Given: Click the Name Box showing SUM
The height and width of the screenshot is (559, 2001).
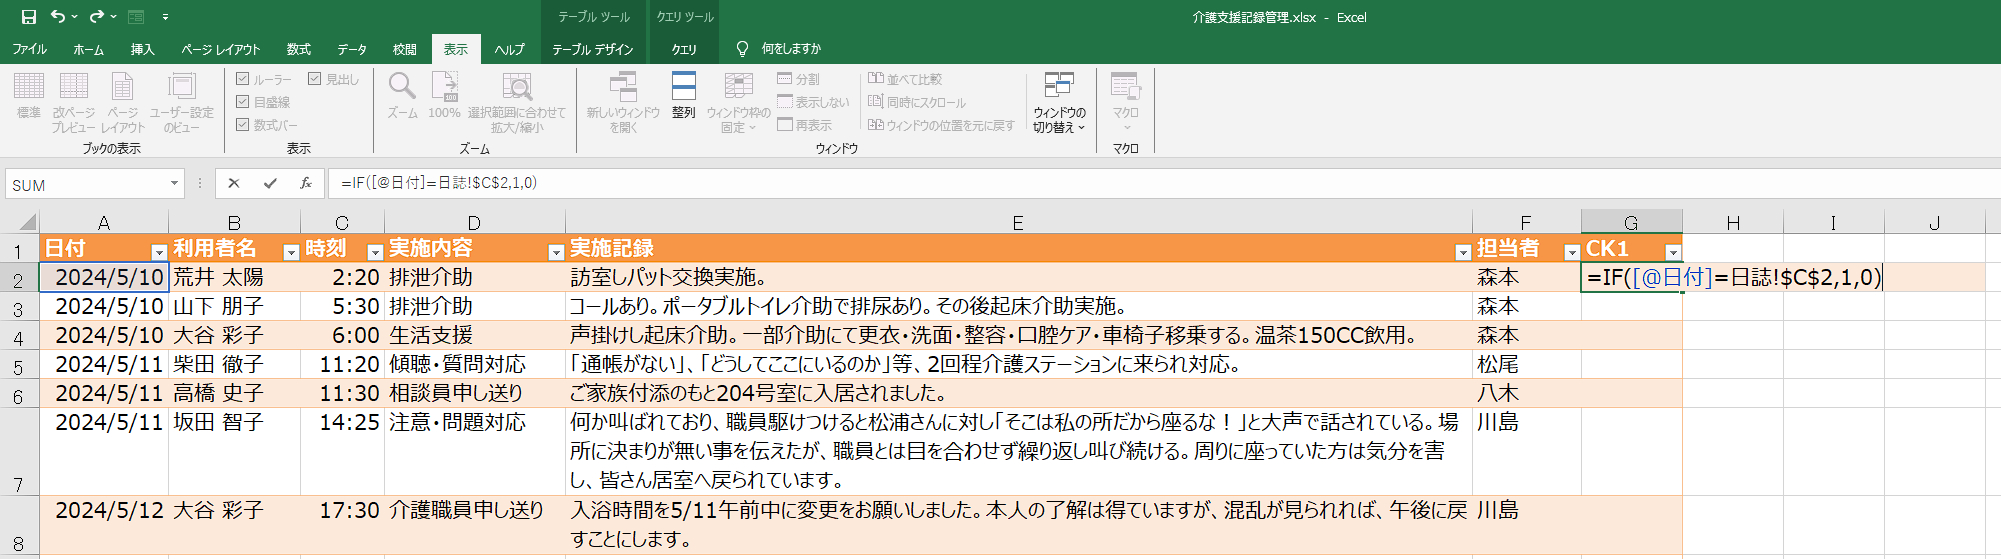Looking at the screenshot, I should click(87, 185).
